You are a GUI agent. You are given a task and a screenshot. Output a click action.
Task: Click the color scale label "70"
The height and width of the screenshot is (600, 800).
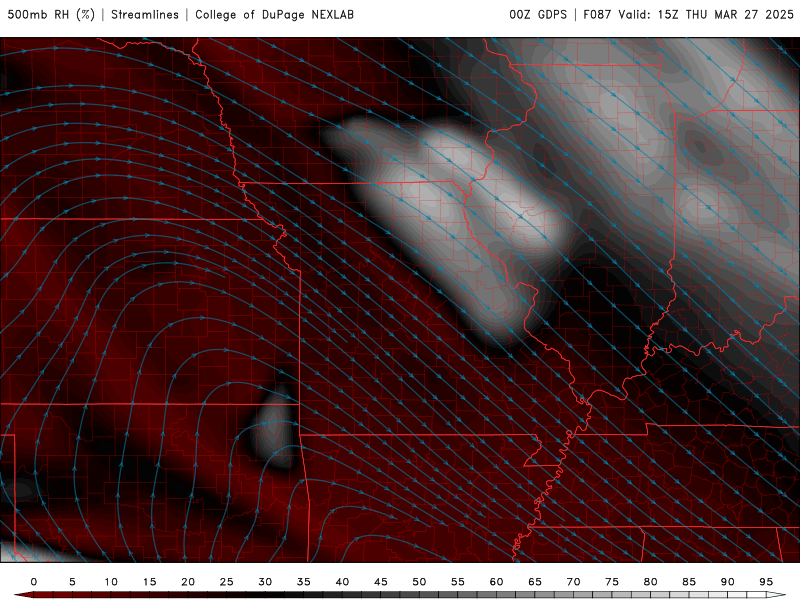tap(573, 582)
